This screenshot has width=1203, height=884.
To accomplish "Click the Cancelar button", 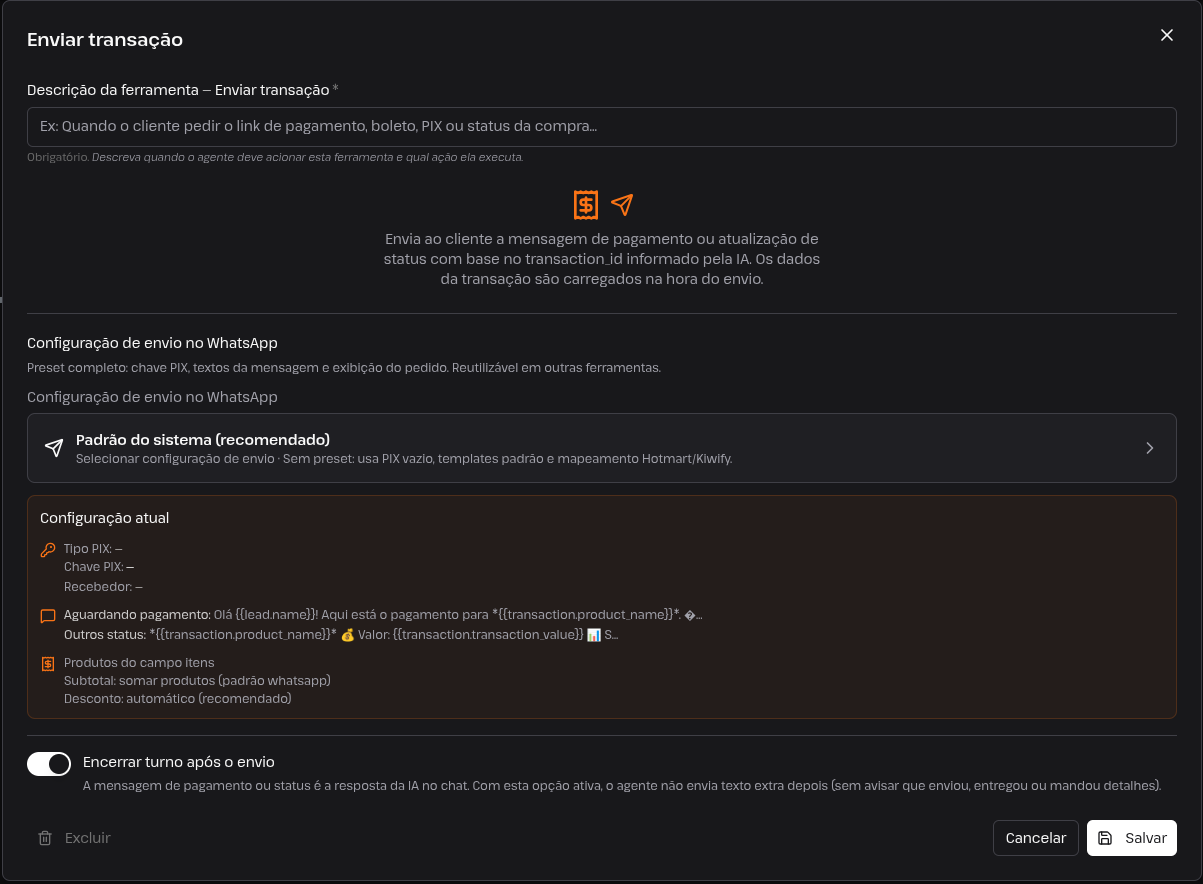I will pyautogui.click(x=1036, y=838).
